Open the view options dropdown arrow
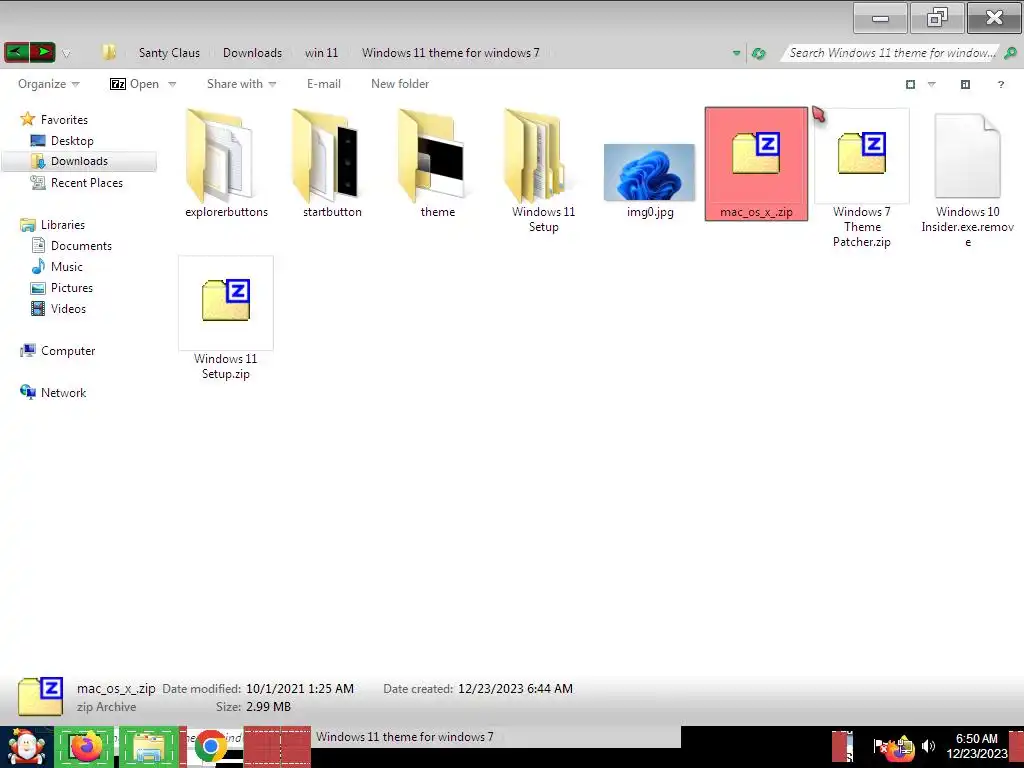1024x768 pixels. [932, 84]
